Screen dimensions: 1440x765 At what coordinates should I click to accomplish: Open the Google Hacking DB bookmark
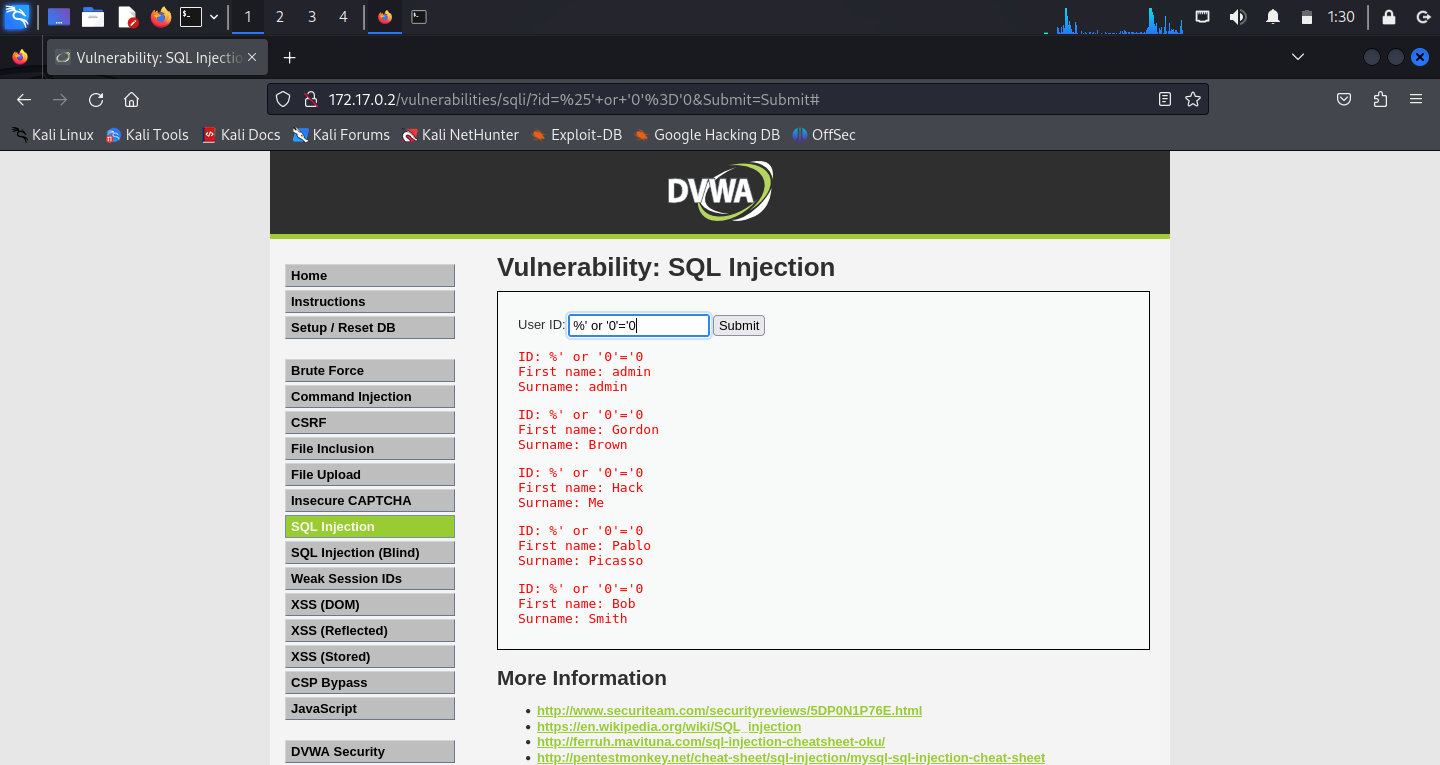tap(707, 135)
